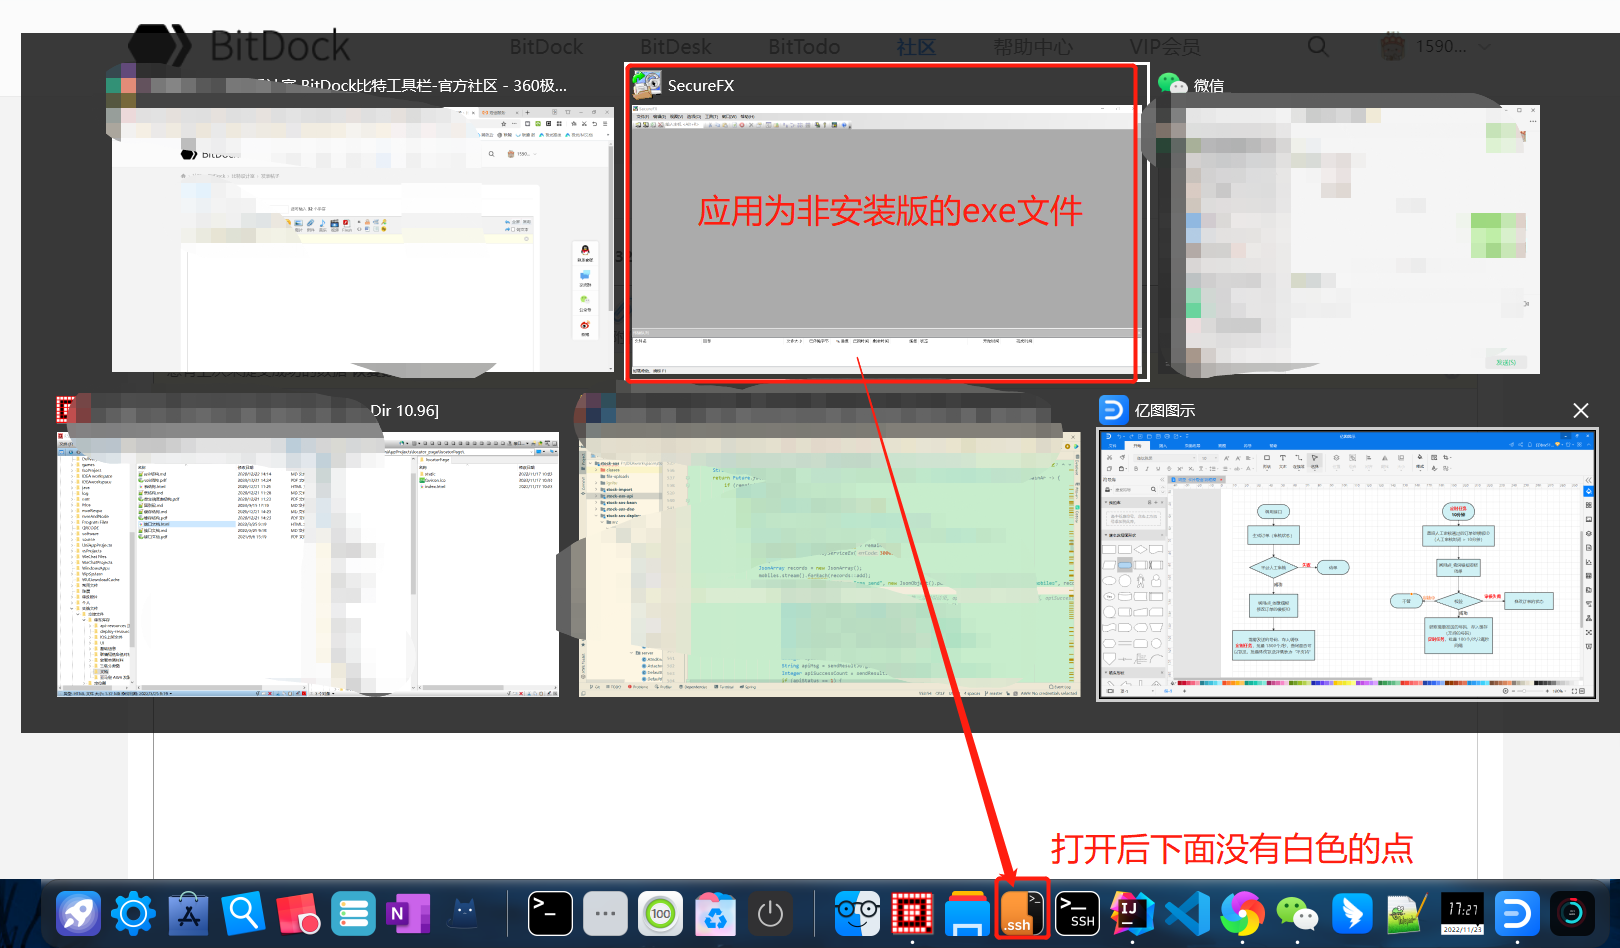The image size is (1620, 948).
Task: Launch Total Commander red grid dock icon
Action: coord(912,914)
